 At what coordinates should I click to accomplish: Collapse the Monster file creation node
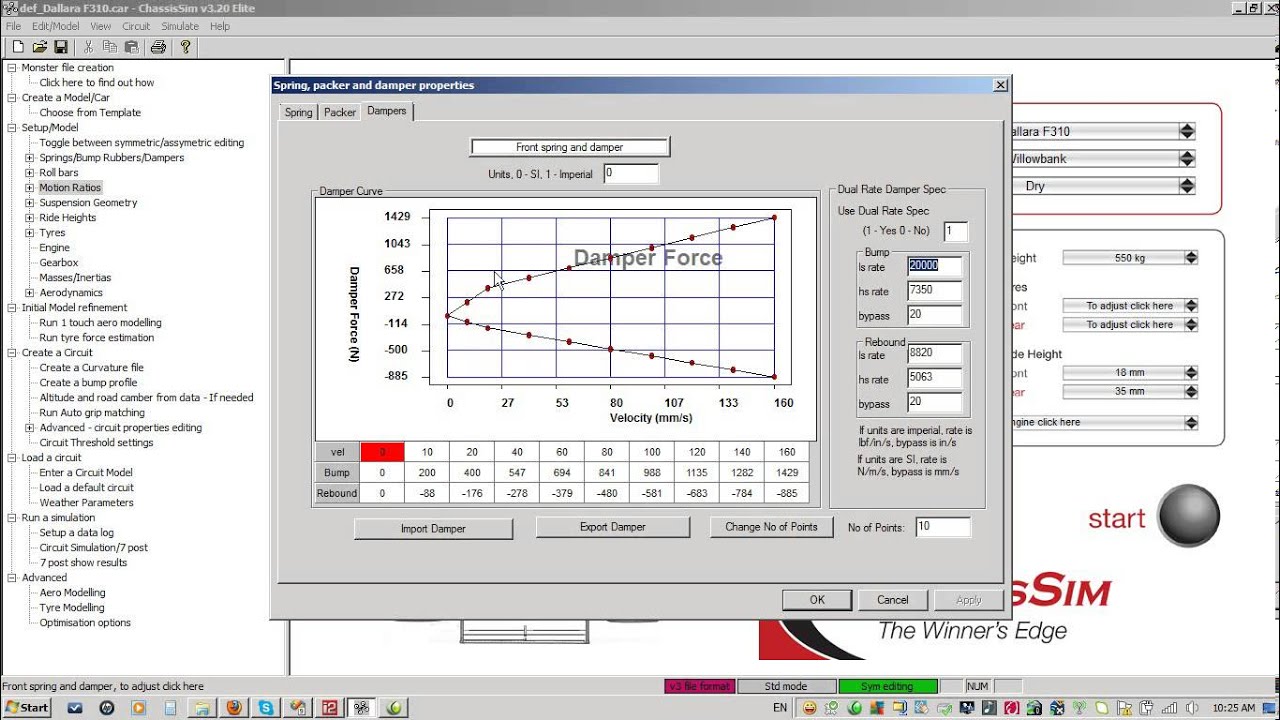click(x=12, y=68)
